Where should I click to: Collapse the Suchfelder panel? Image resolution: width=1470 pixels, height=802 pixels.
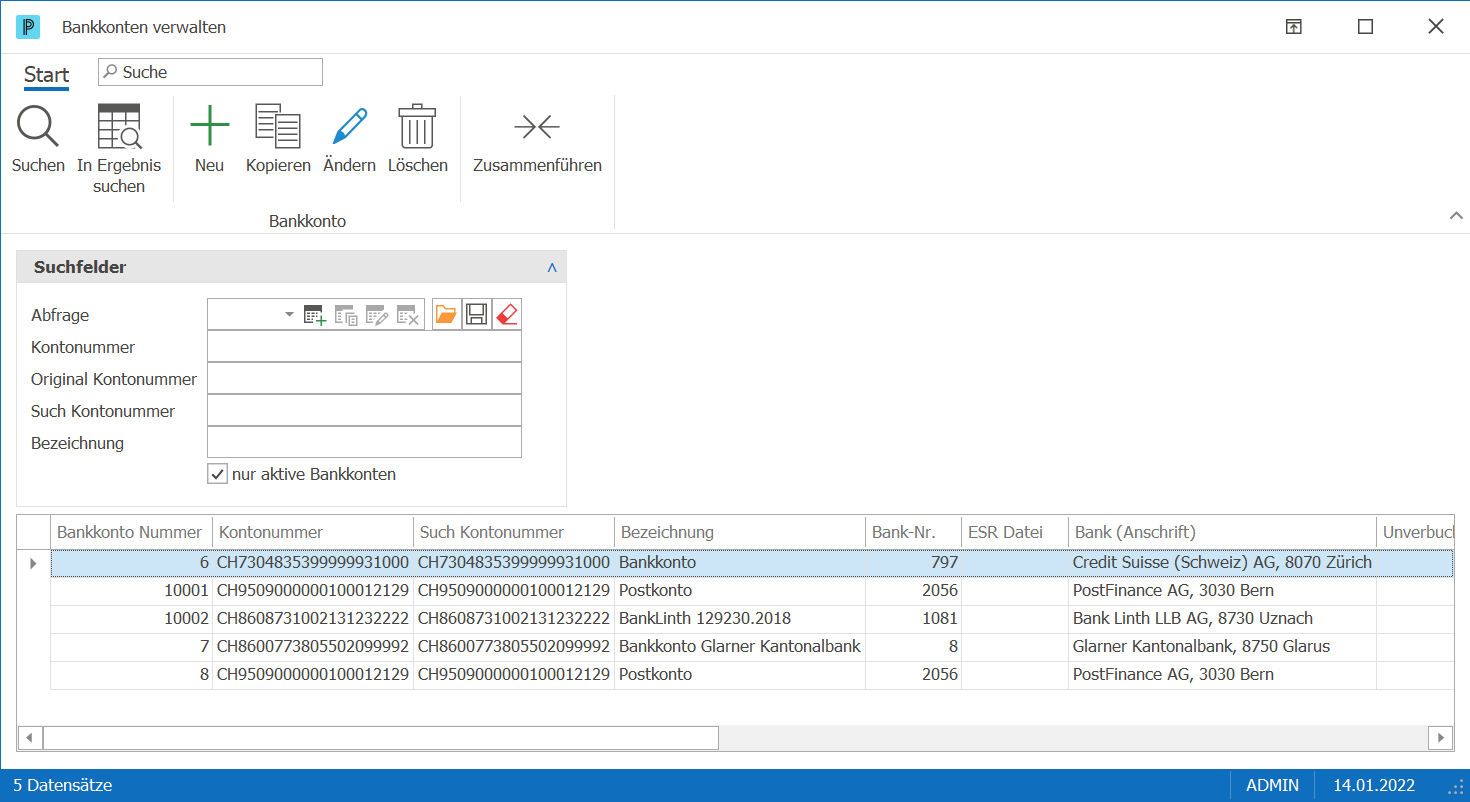551,268
